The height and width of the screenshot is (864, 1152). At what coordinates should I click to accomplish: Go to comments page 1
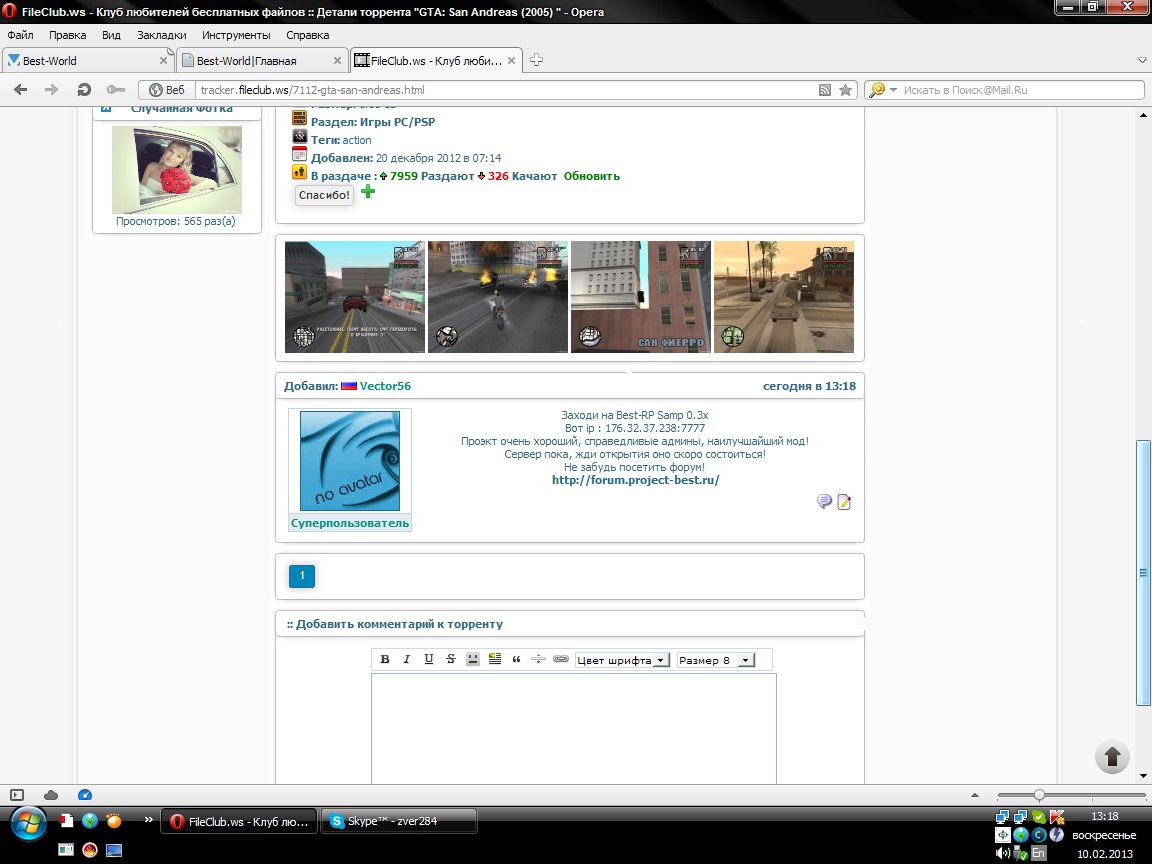pos(302,576)
